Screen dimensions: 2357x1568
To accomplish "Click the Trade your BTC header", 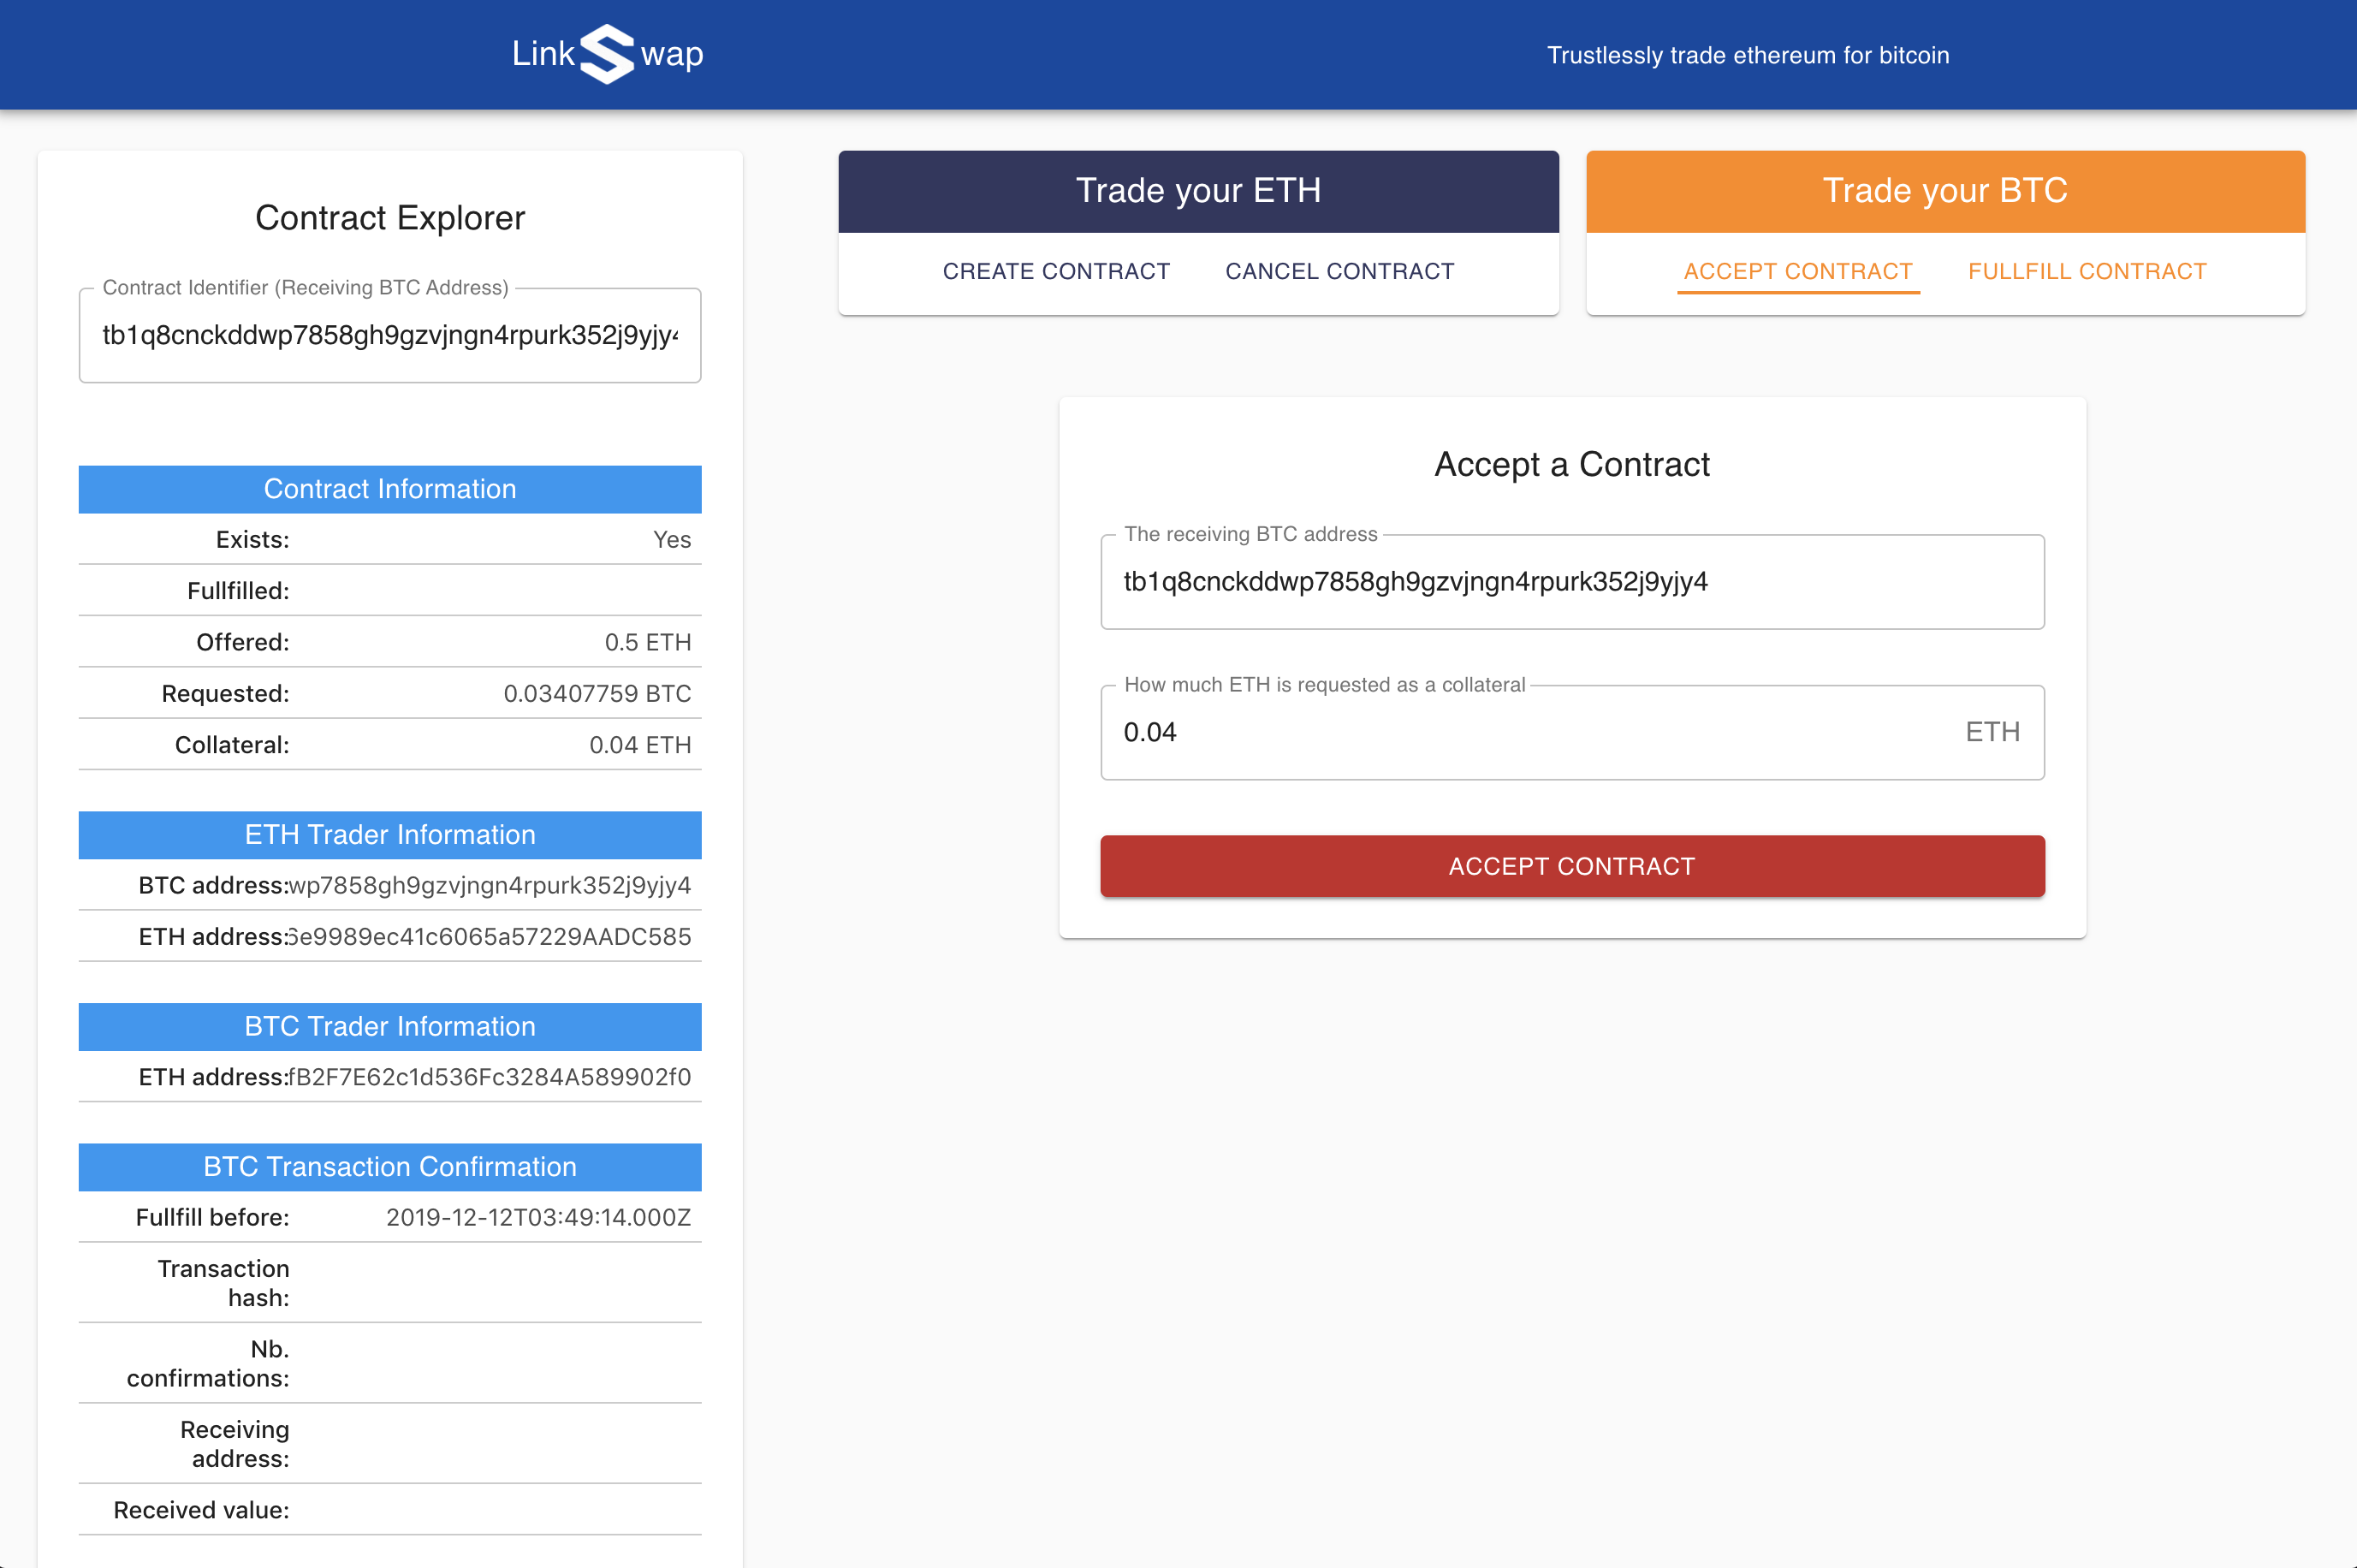I will tap(1944, 191).
